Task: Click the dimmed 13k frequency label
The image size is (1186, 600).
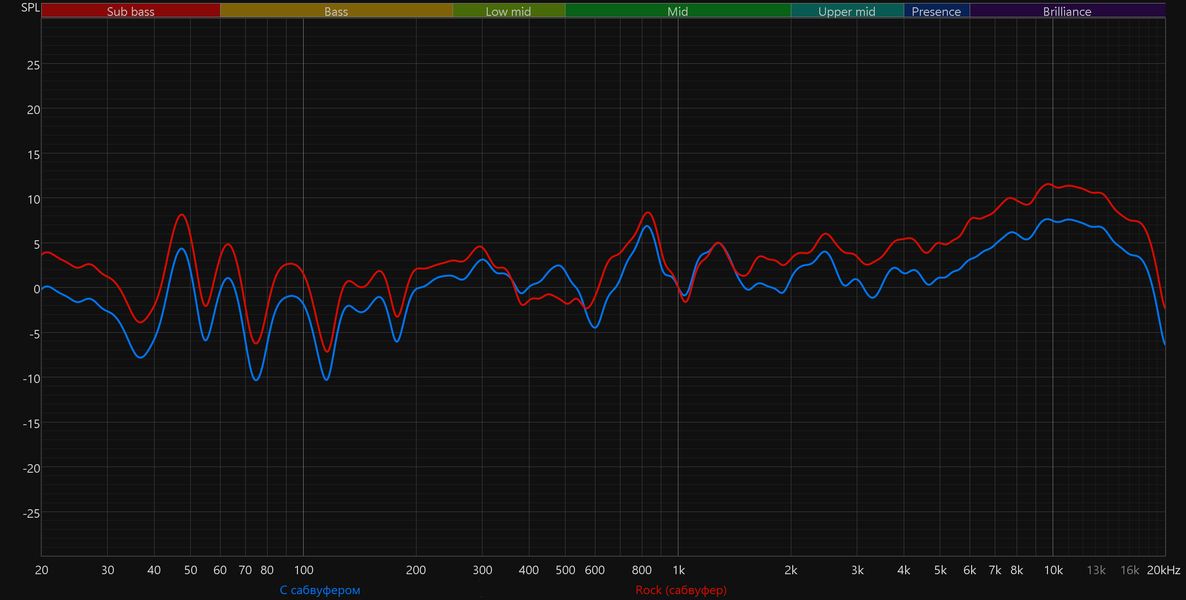Action: click(1096, 570)
